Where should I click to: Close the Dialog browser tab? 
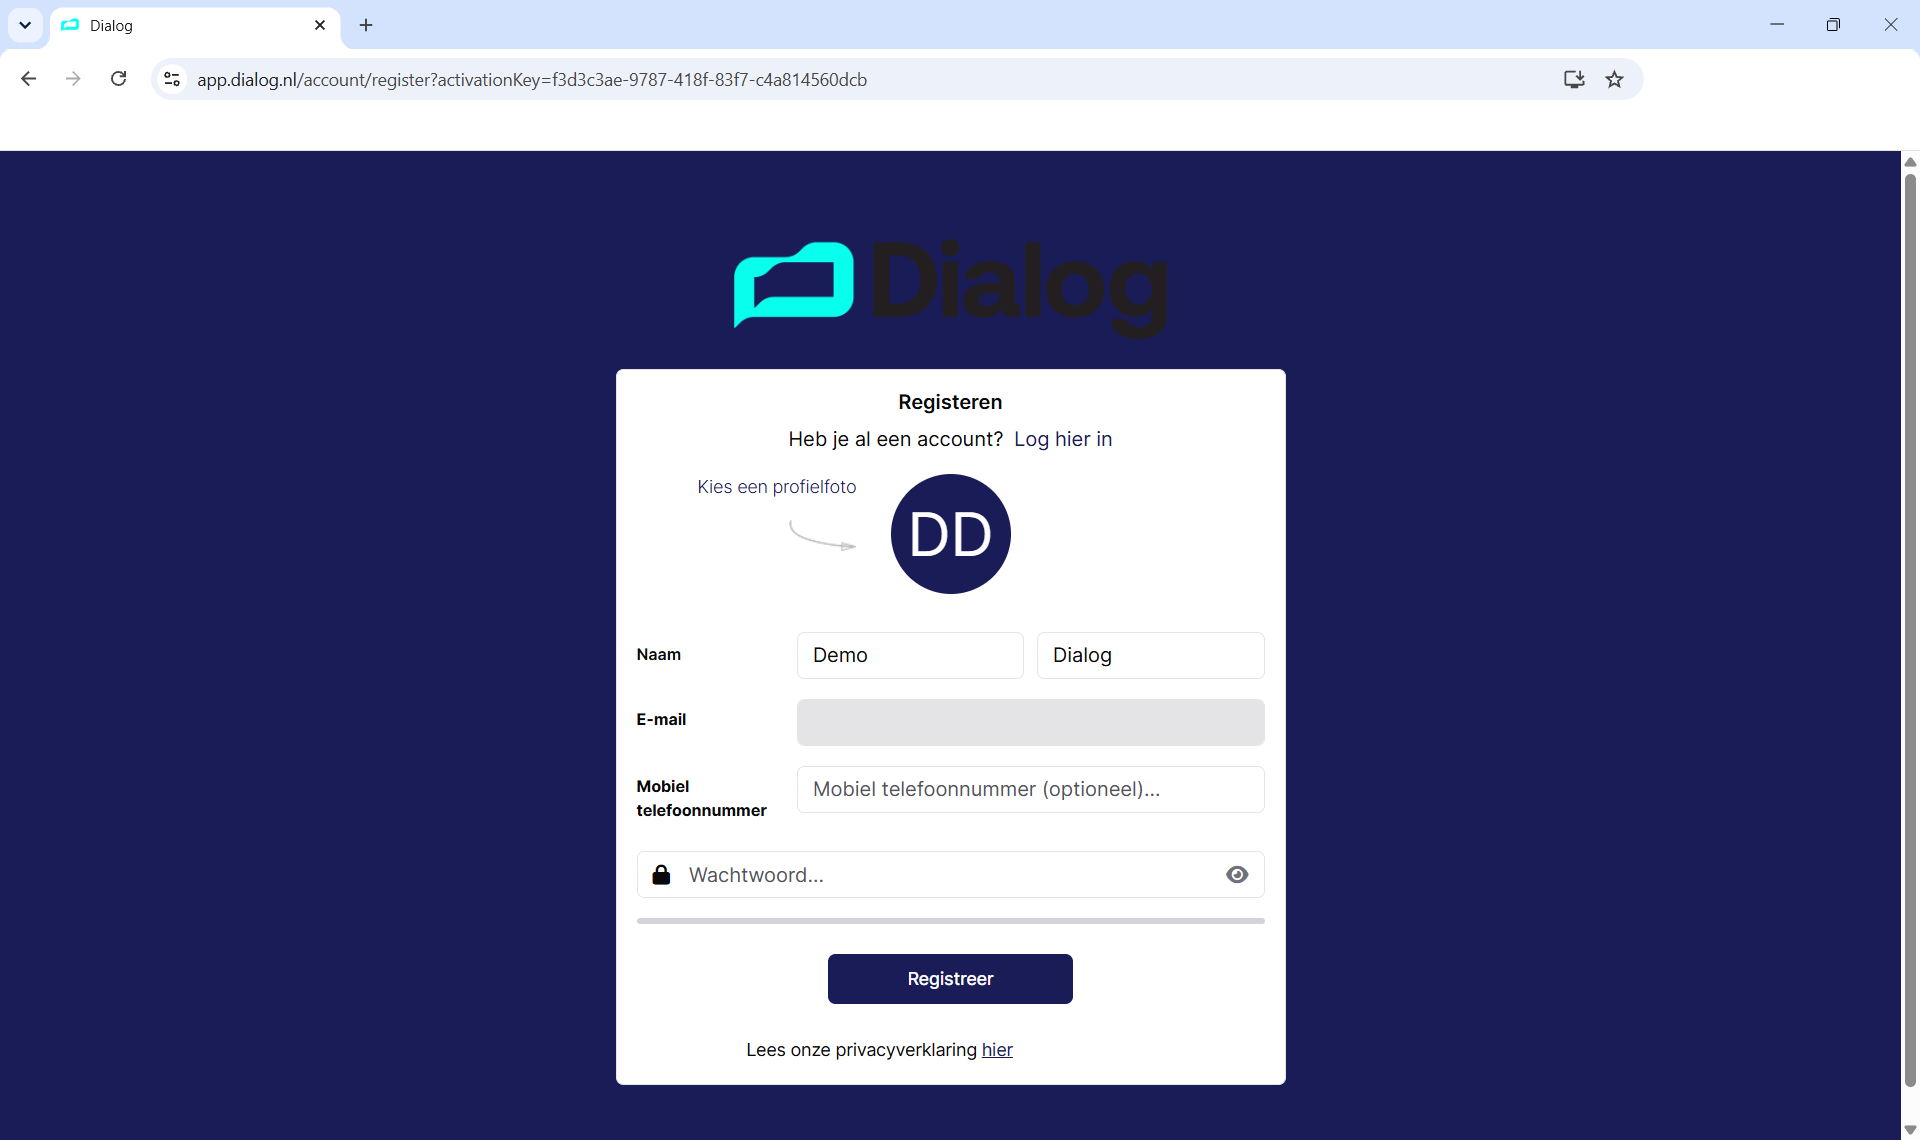pos(320,25)
